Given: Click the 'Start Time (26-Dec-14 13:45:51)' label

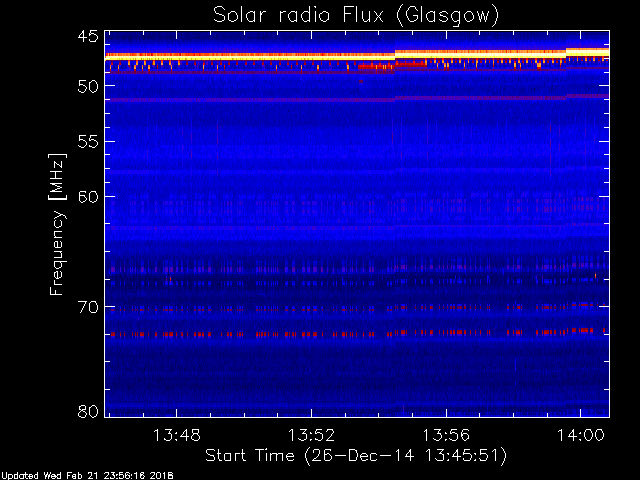Looking at the screenshot, I should [x=356, y=456].
